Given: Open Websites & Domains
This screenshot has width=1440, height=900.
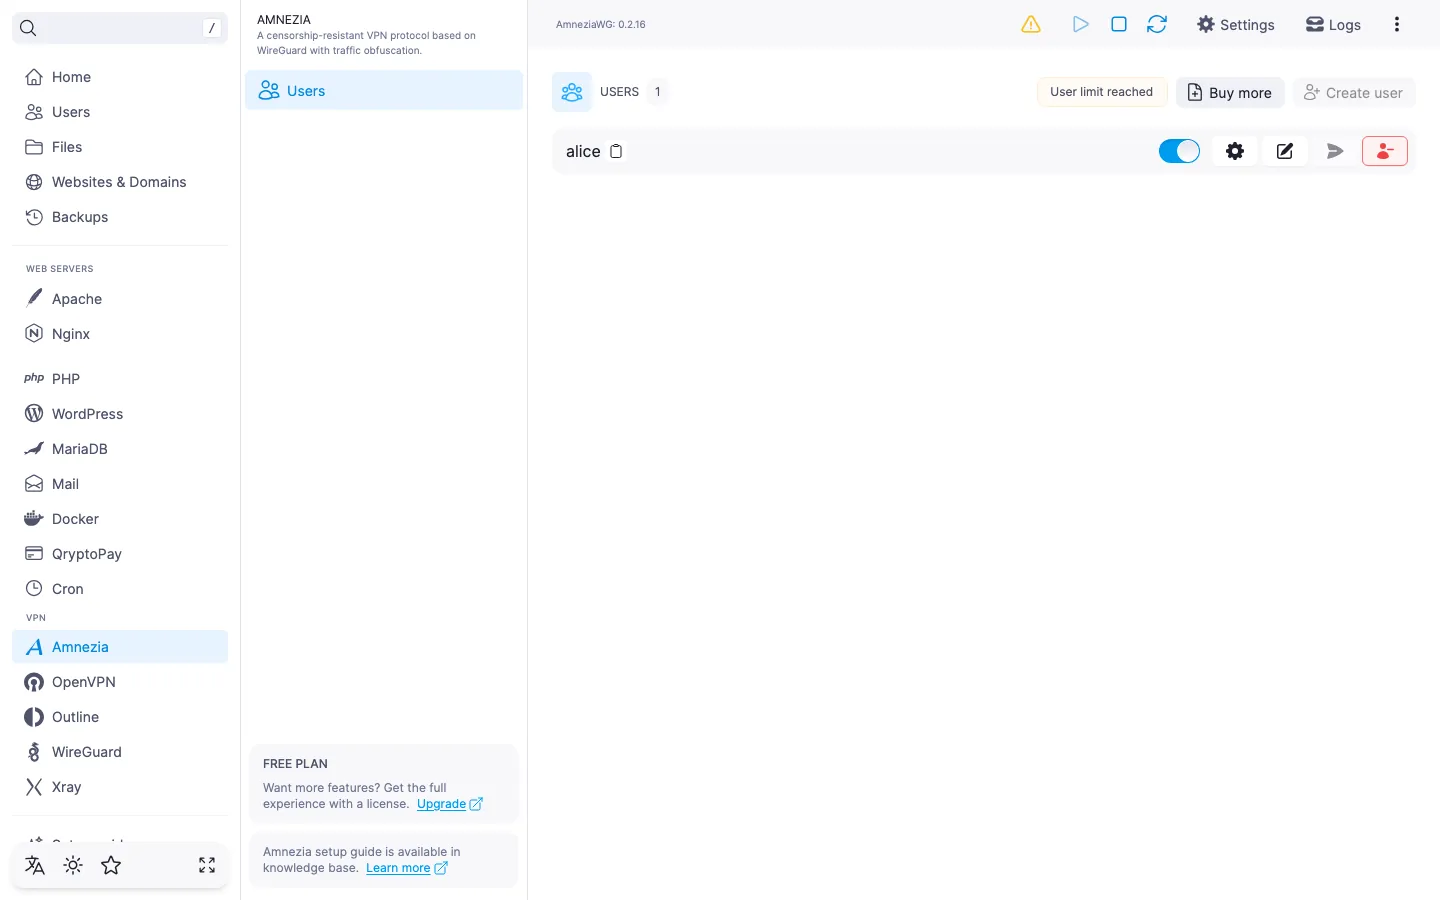Looking at the screenshot, I should 120,182.
